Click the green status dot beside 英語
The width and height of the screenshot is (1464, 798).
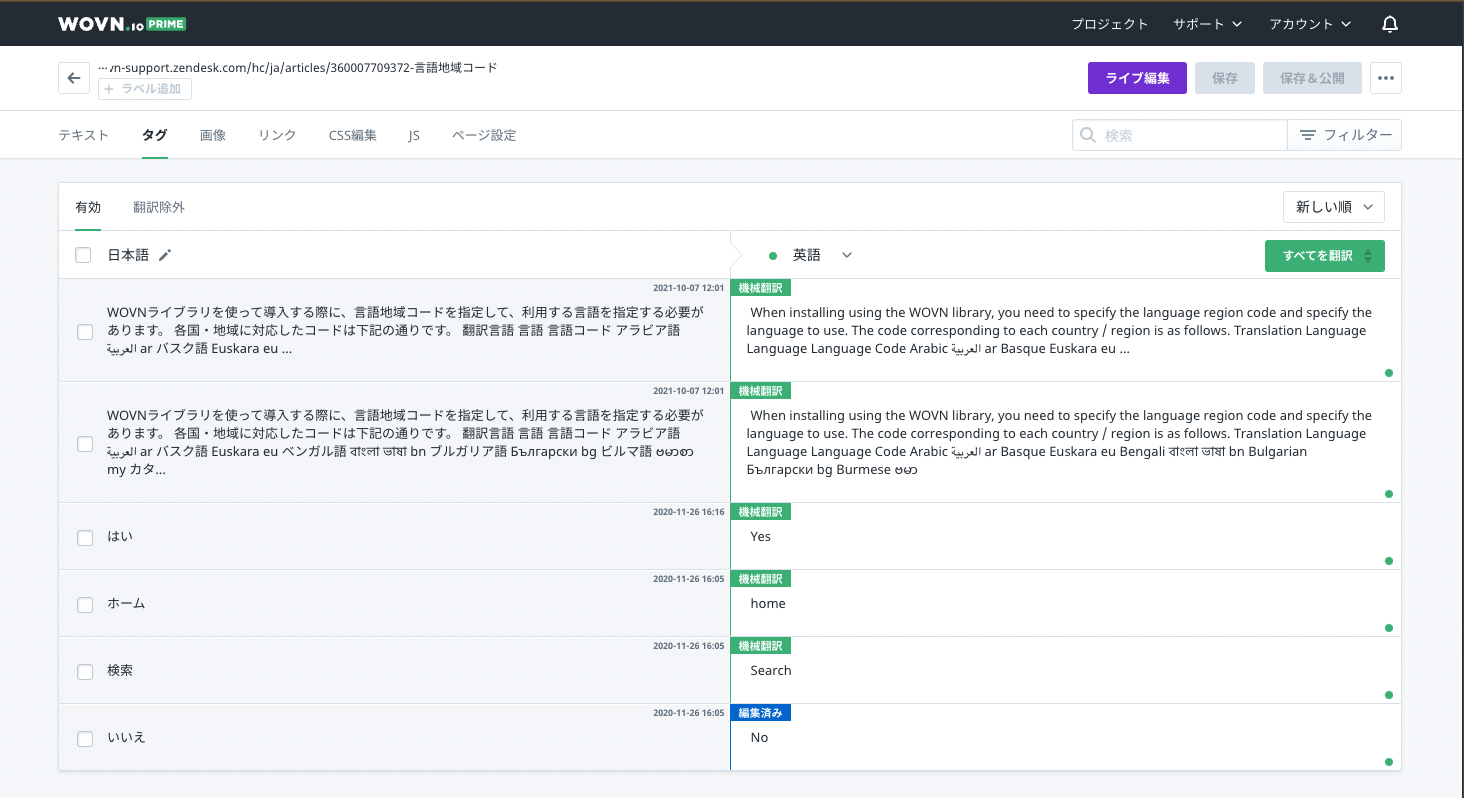[773, 256]
